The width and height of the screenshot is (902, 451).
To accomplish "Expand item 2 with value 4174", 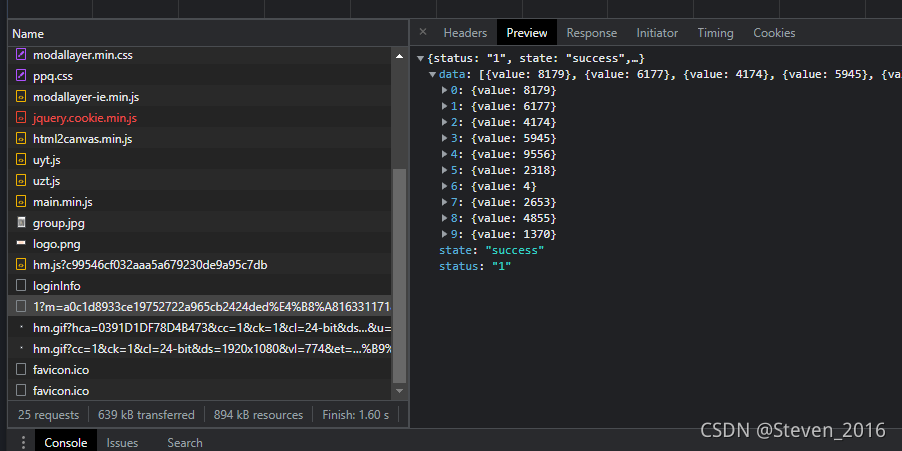I will tap(444, 123).
